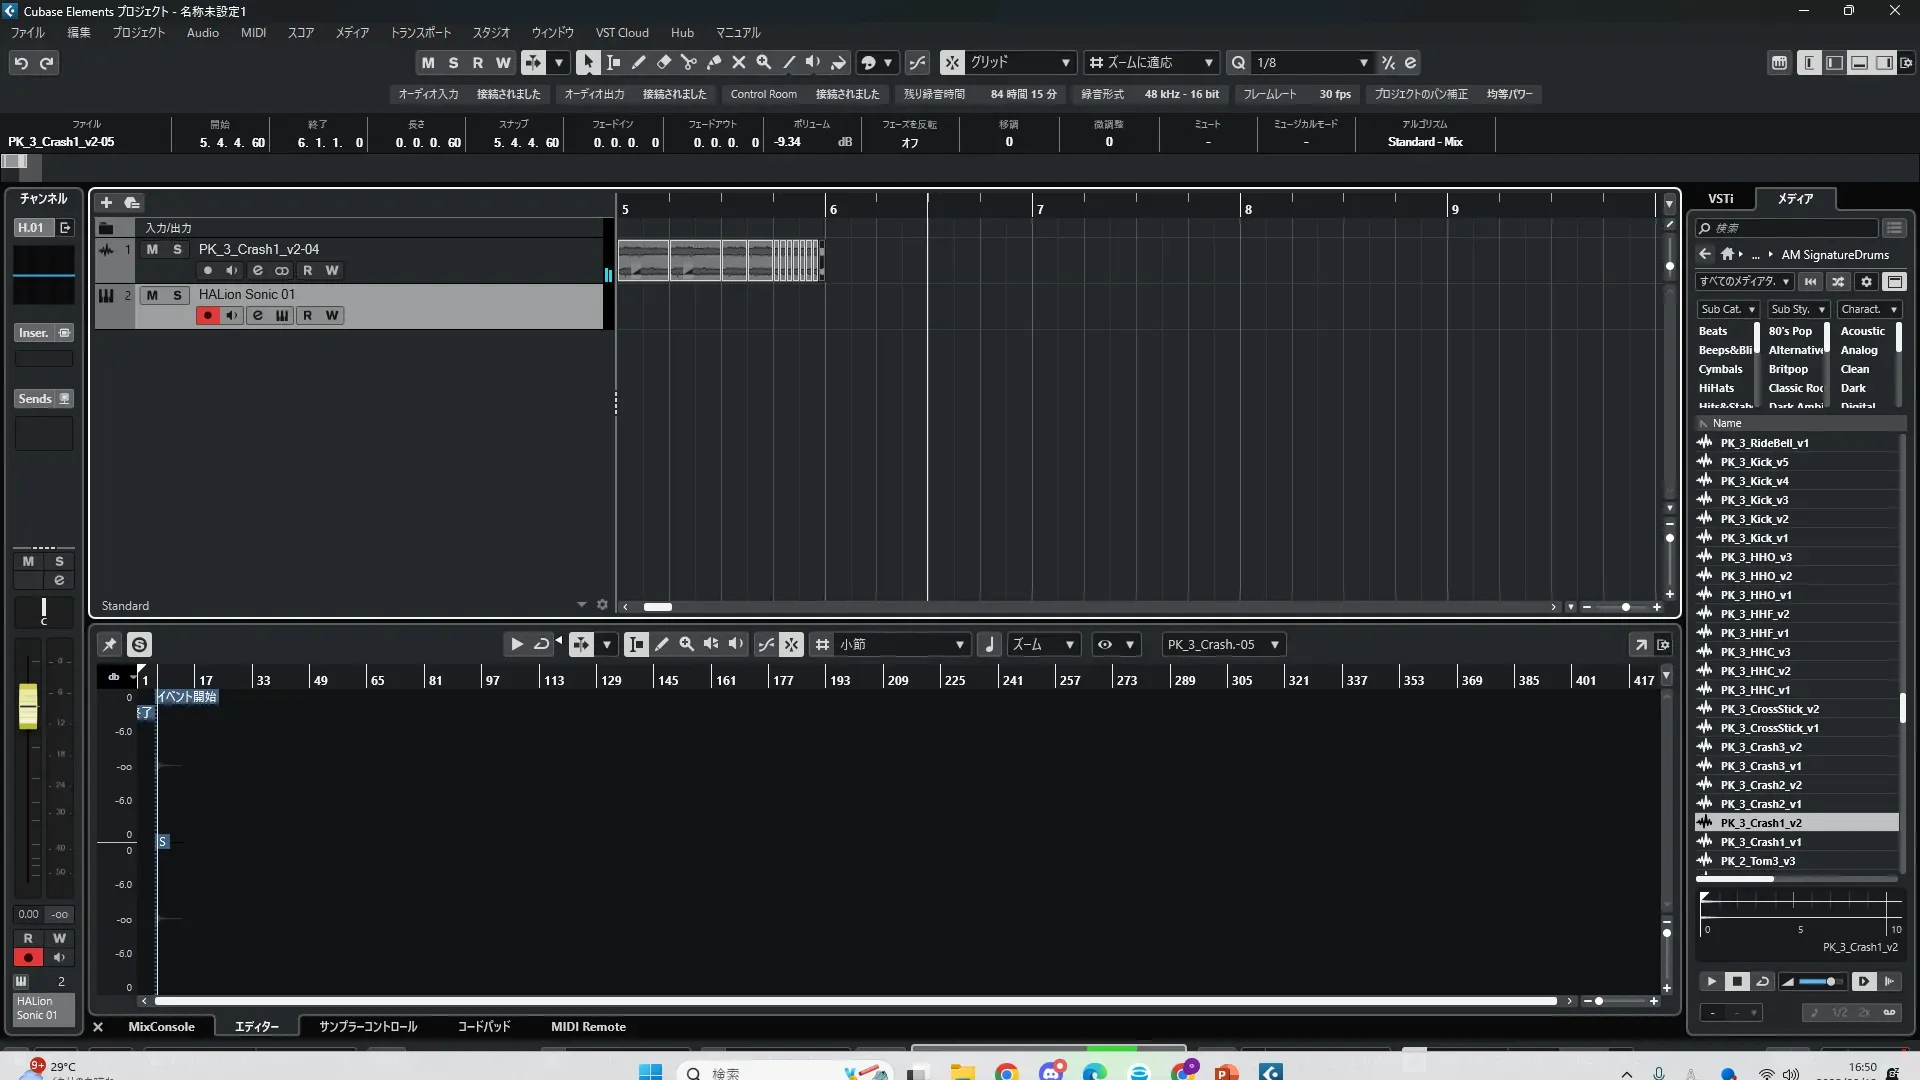
Task: Toggle record enable on HALion Sonic 01
Action: [207, 315]
